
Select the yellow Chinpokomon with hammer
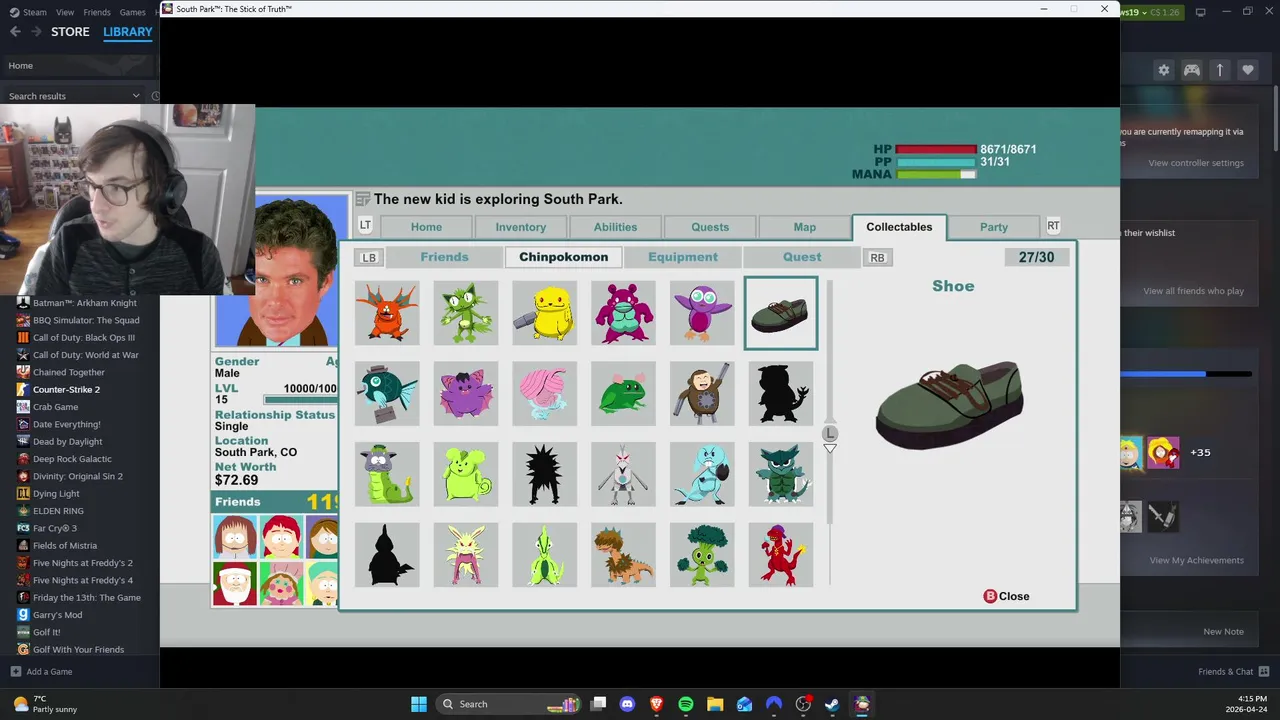pyautogui.click(x=544, y=313)
